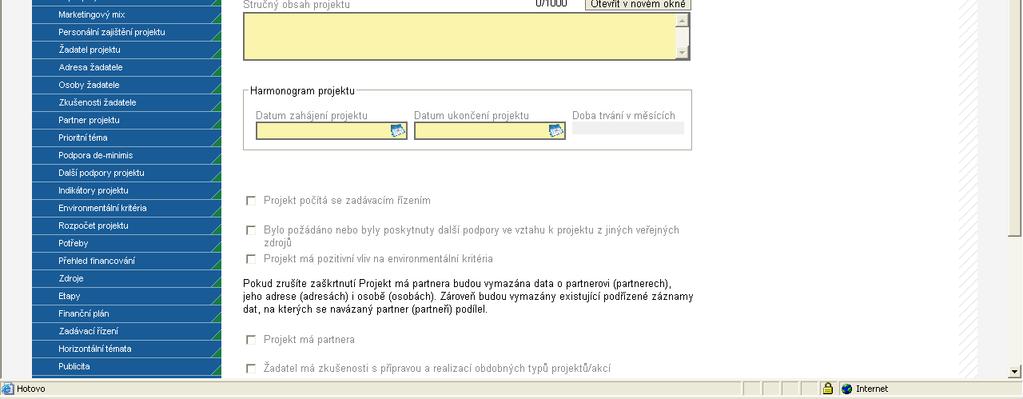Screen dimensions: 1023x399
Task: Select Zdroje menu item
Action: 127,278
